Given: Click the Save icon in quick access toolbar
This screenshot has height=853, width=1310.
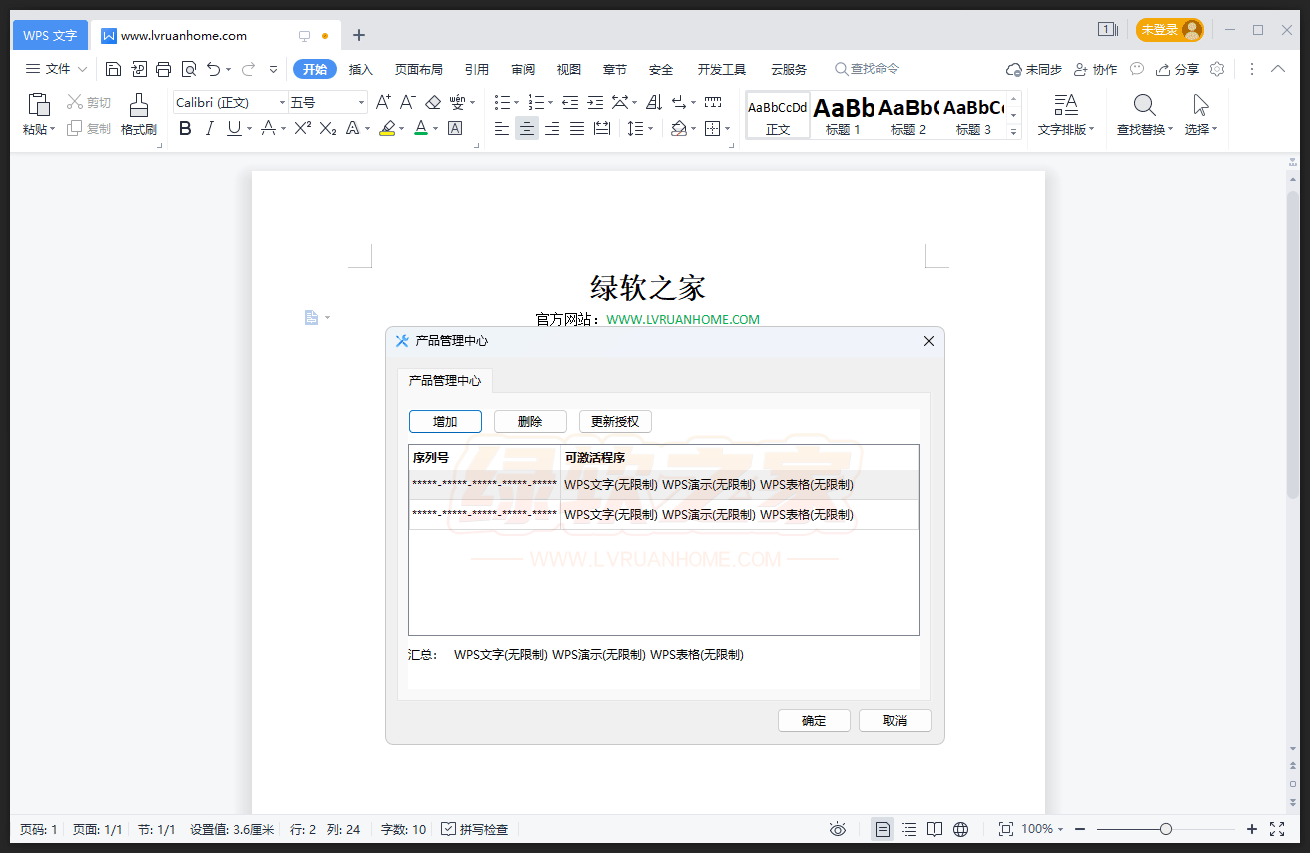Looking at the screenshot, I should click(114, 69).
